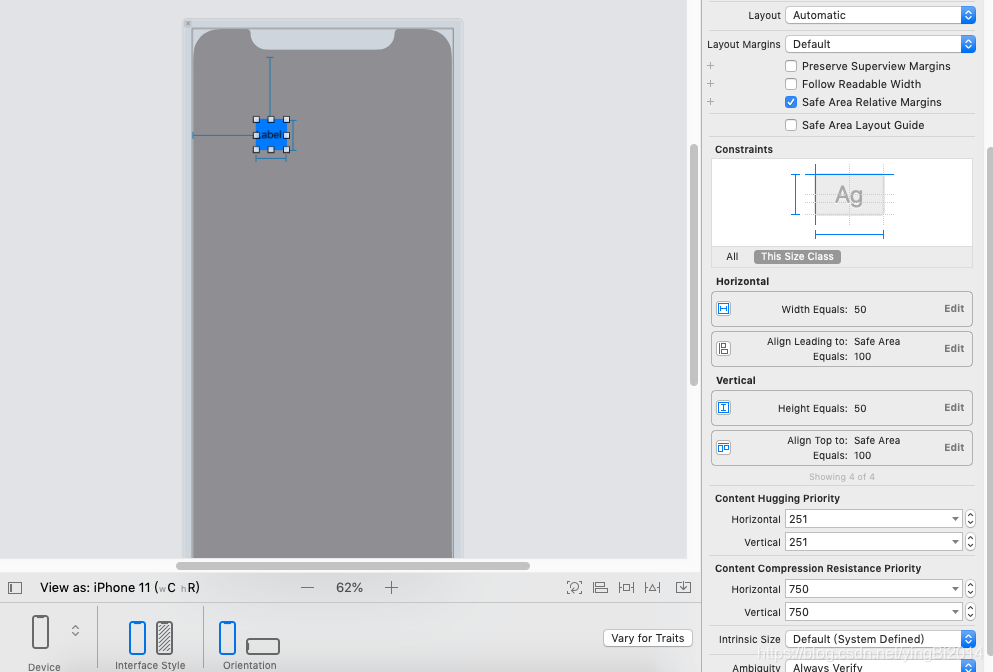Click the Align Top constraint icon
Viewport: 993px width, 672px height.
tap(724, 448)
